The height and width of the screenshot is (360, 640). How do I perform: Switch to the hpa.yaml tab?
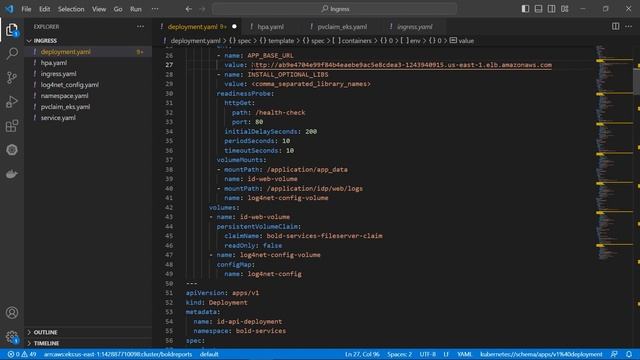pyautogui.click(x=269, y=27)
